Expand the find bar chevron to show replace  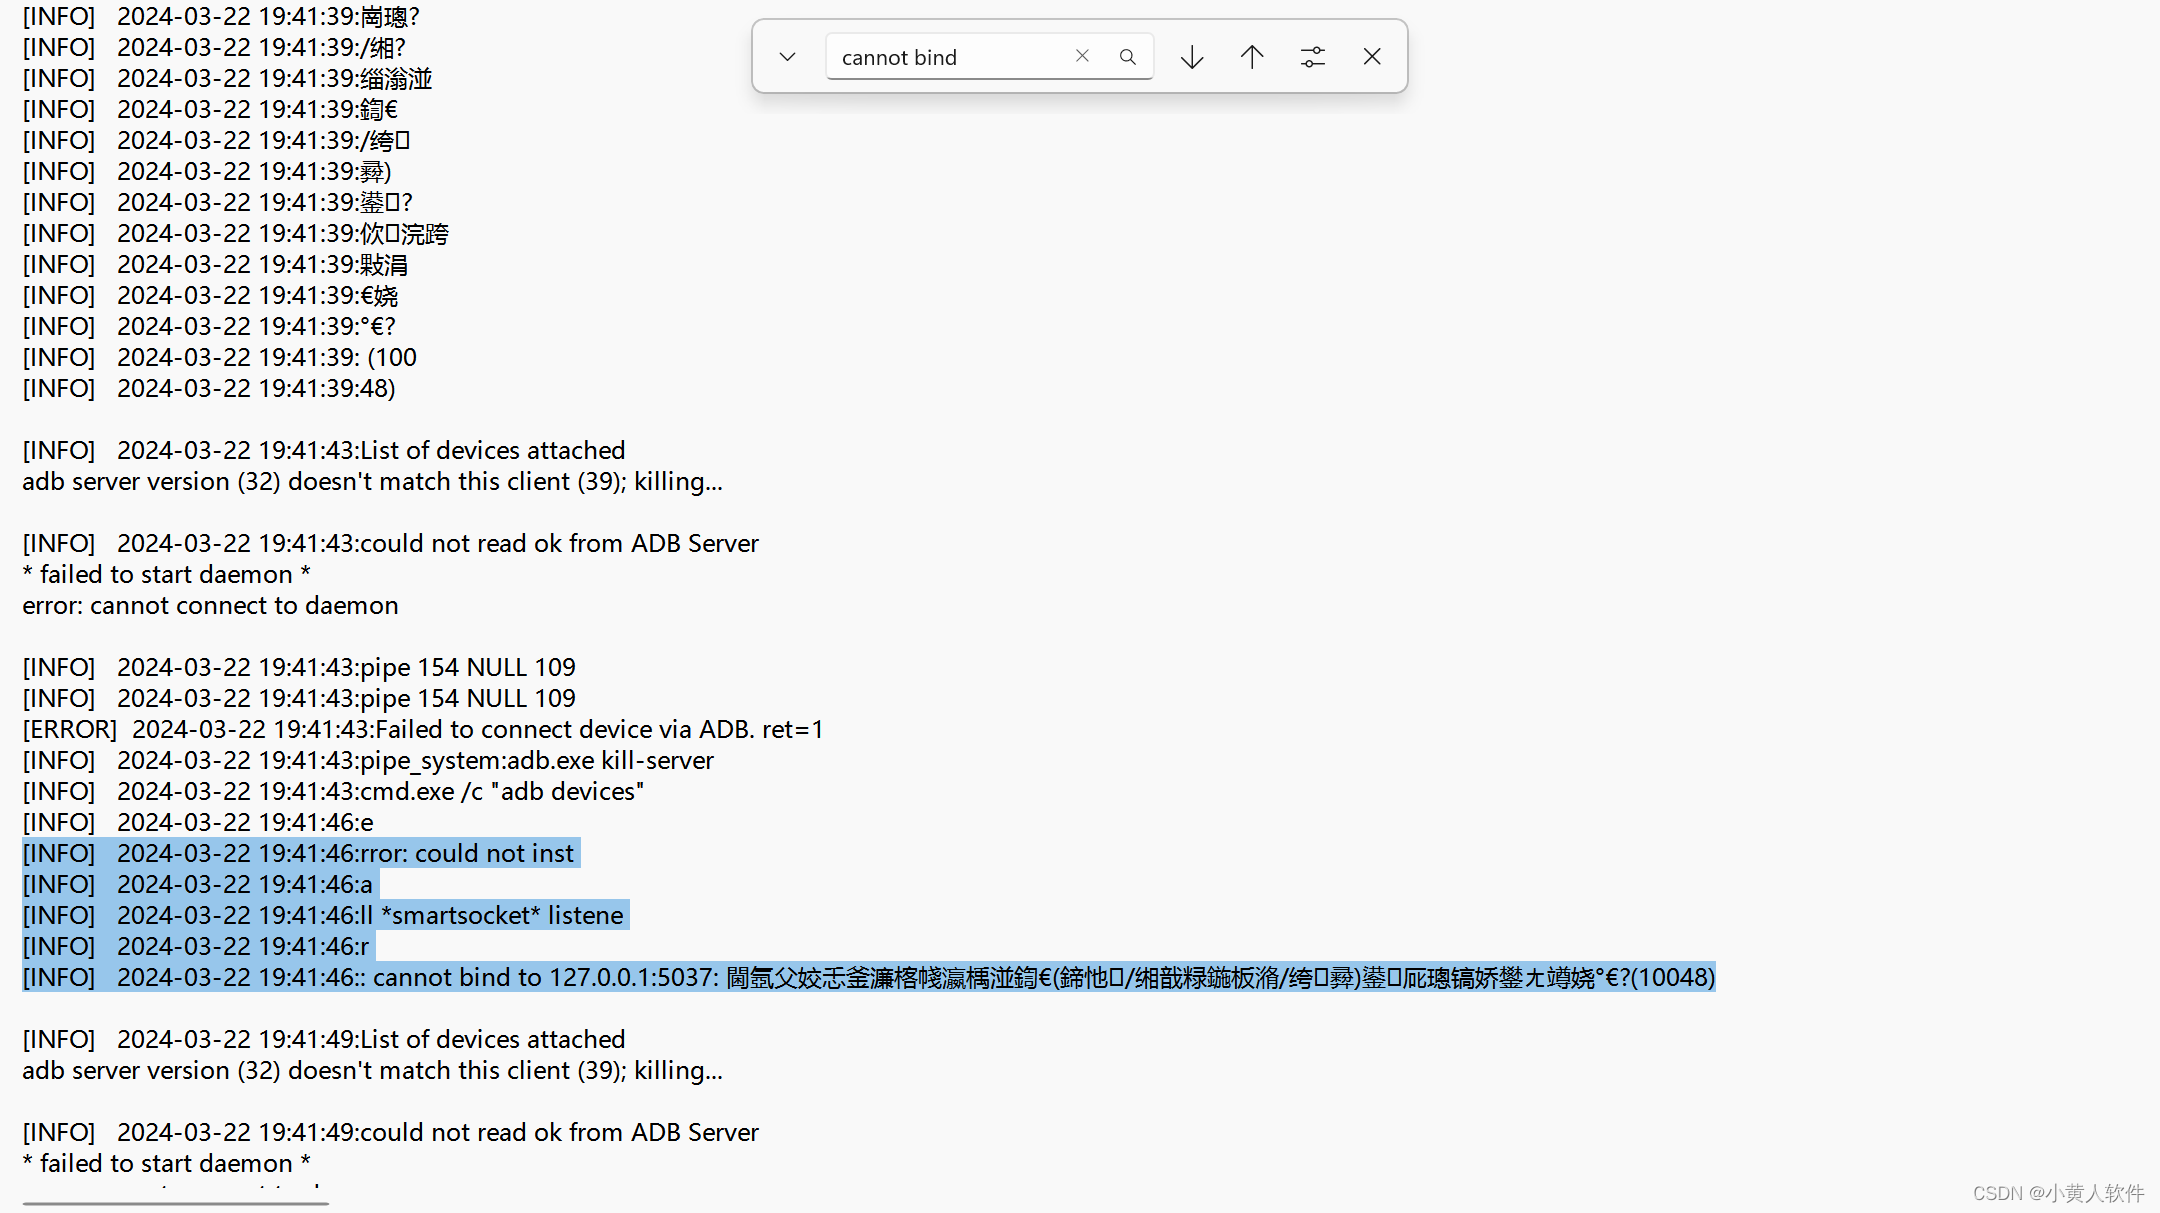click(787, 57)
